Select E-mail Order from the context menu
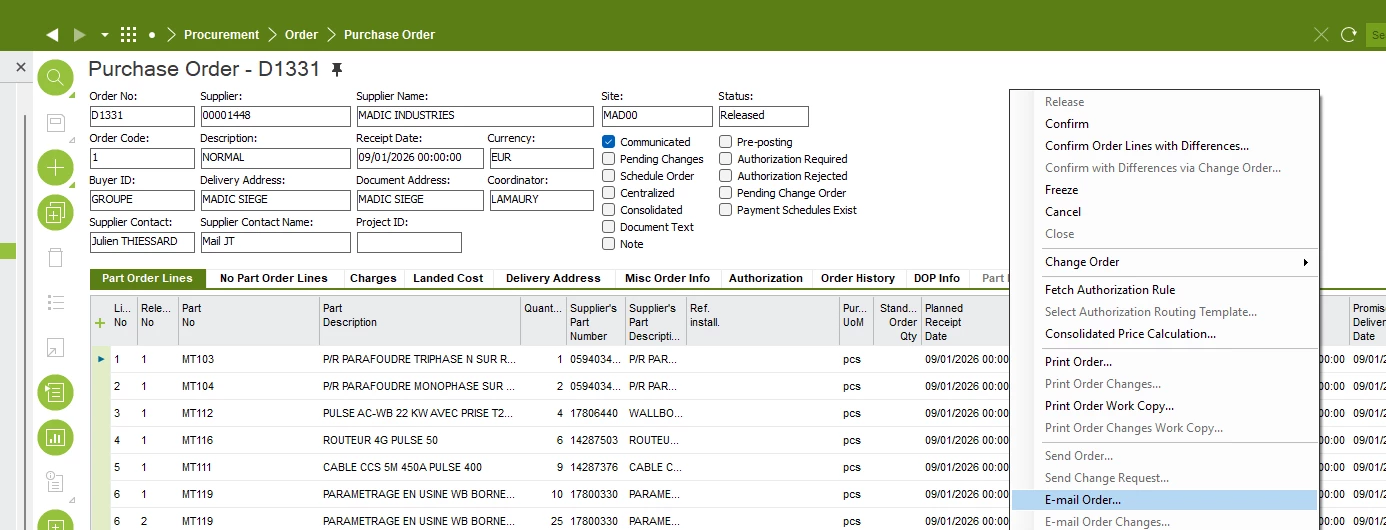Screen dimensions: 1386x530 [x=1083, y=500]
